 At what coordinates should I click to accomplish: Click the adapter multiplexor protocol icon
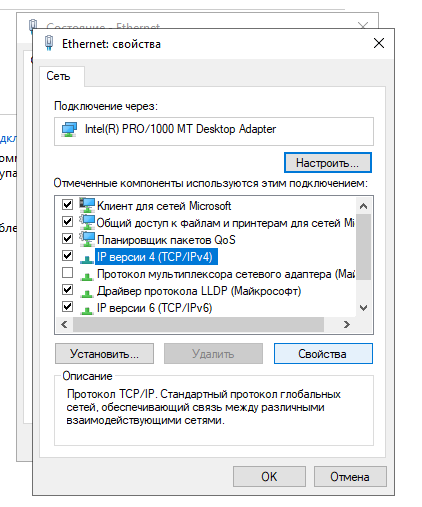[87, 276]
